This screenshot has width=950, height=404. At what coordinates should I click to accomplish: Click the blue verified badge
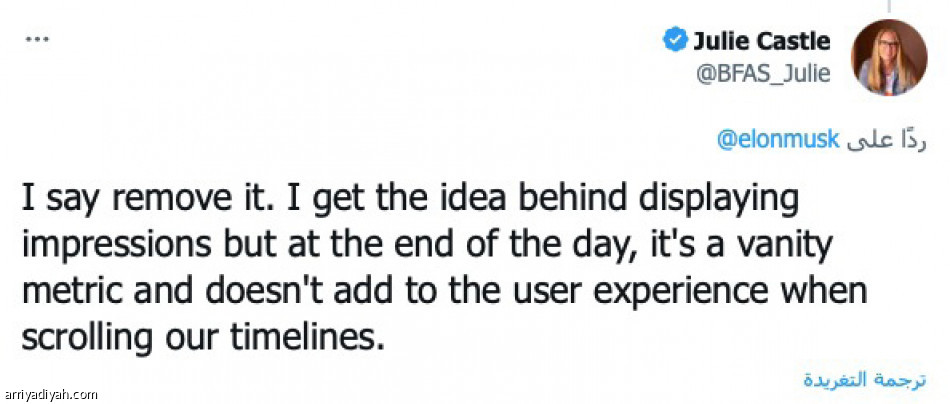coord(674,40)
